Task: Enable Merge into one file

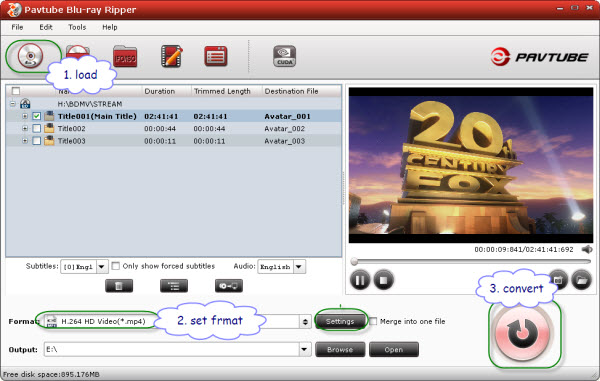Action: 373,321
